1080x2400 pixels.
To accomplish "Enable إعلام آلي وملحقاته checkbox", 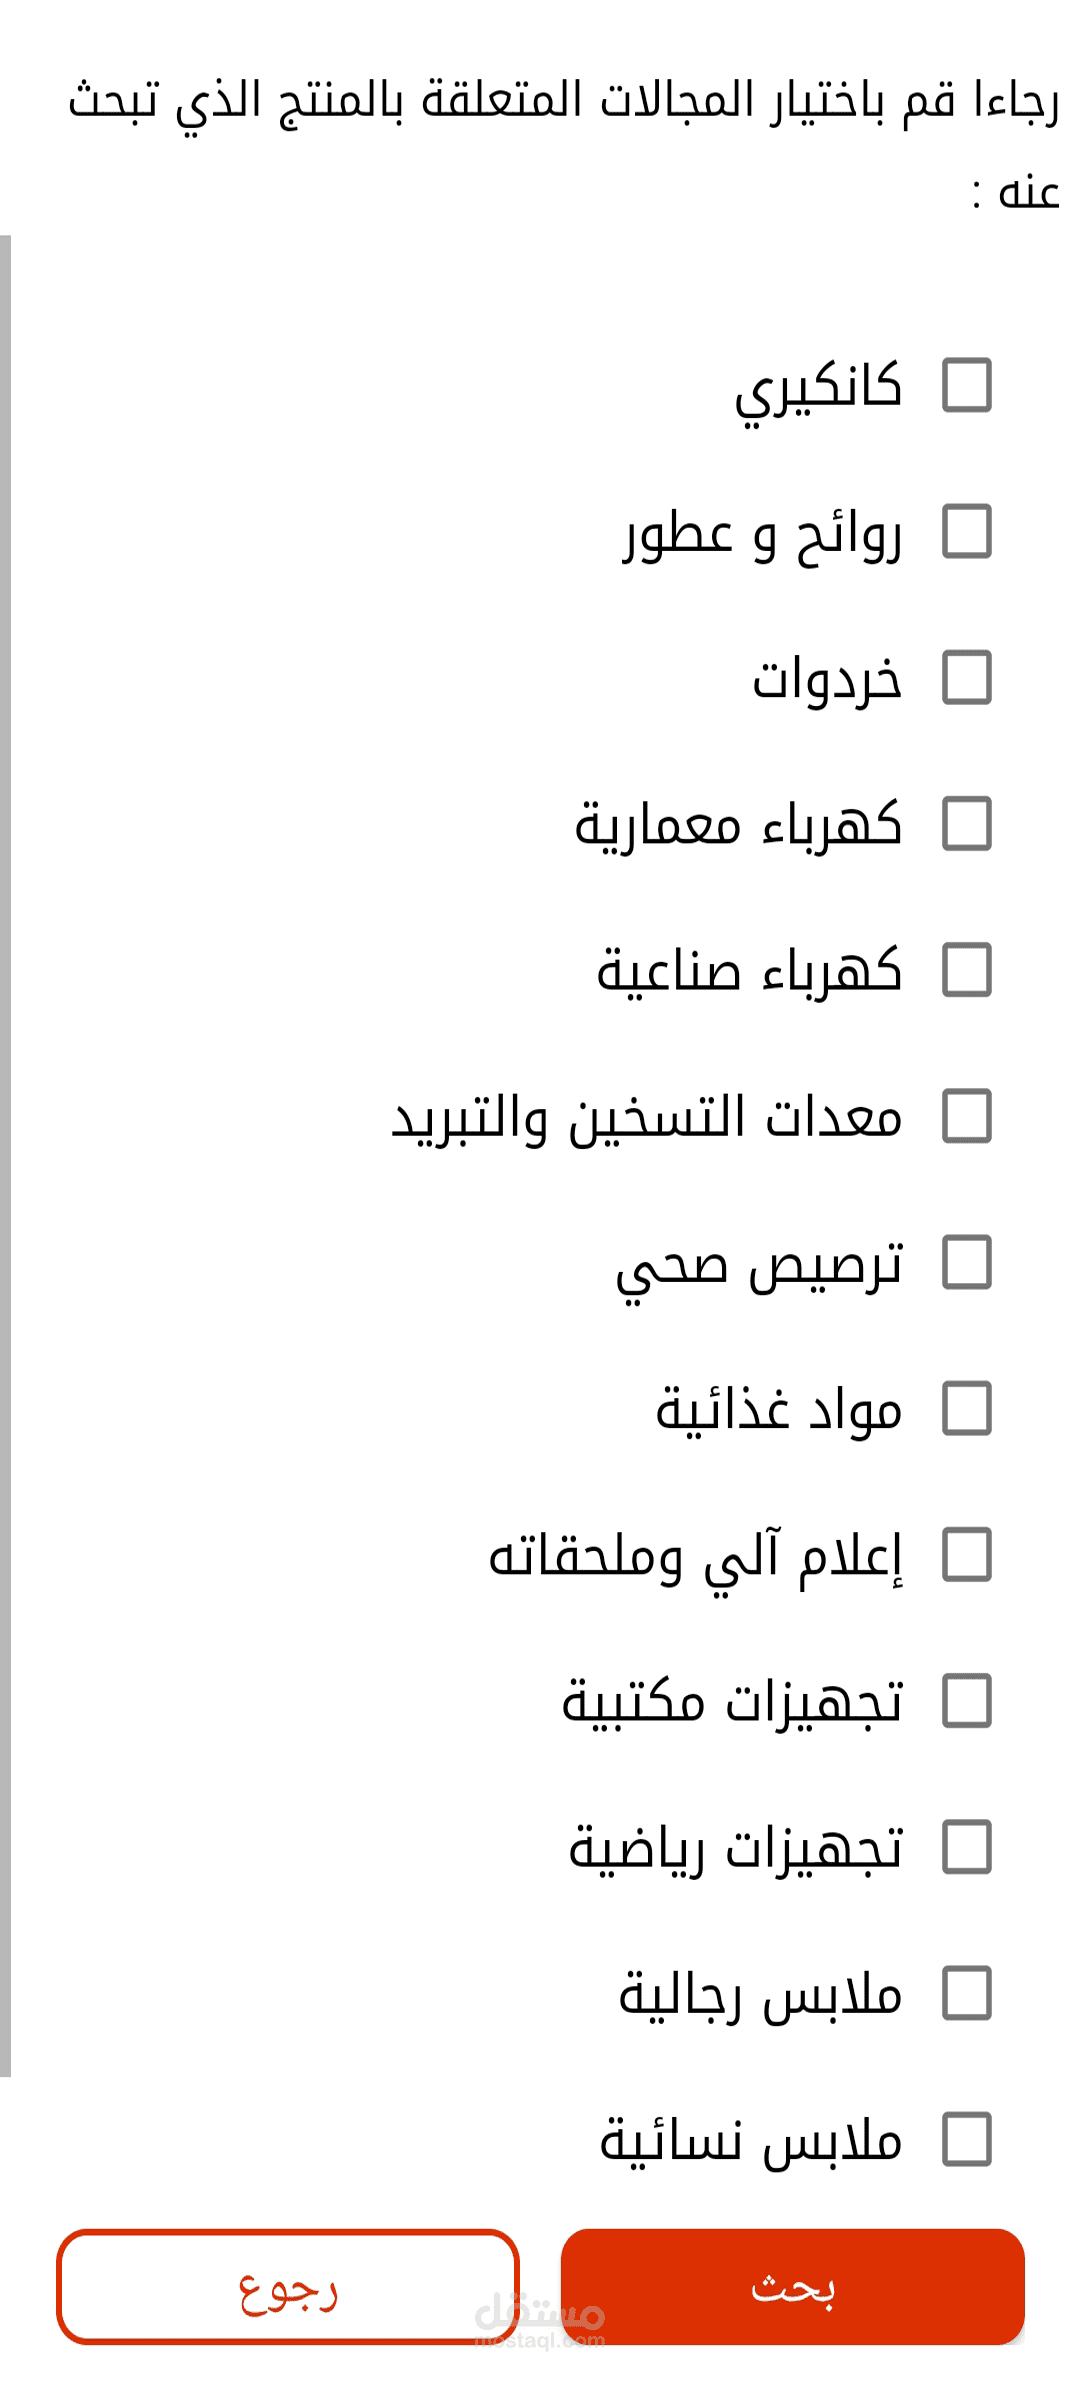I will [x=966, y=1555].
